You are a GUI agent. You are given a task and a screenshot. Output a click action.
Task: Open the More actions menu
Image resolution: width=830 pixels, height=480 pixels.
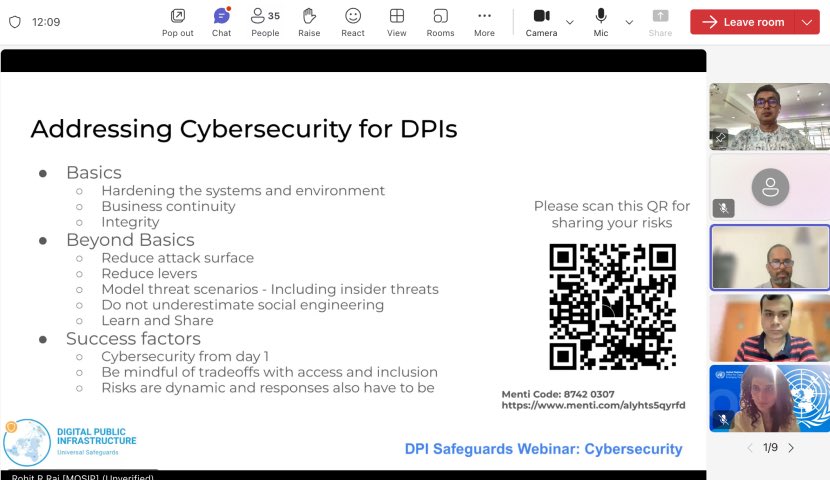pos(484,22)
